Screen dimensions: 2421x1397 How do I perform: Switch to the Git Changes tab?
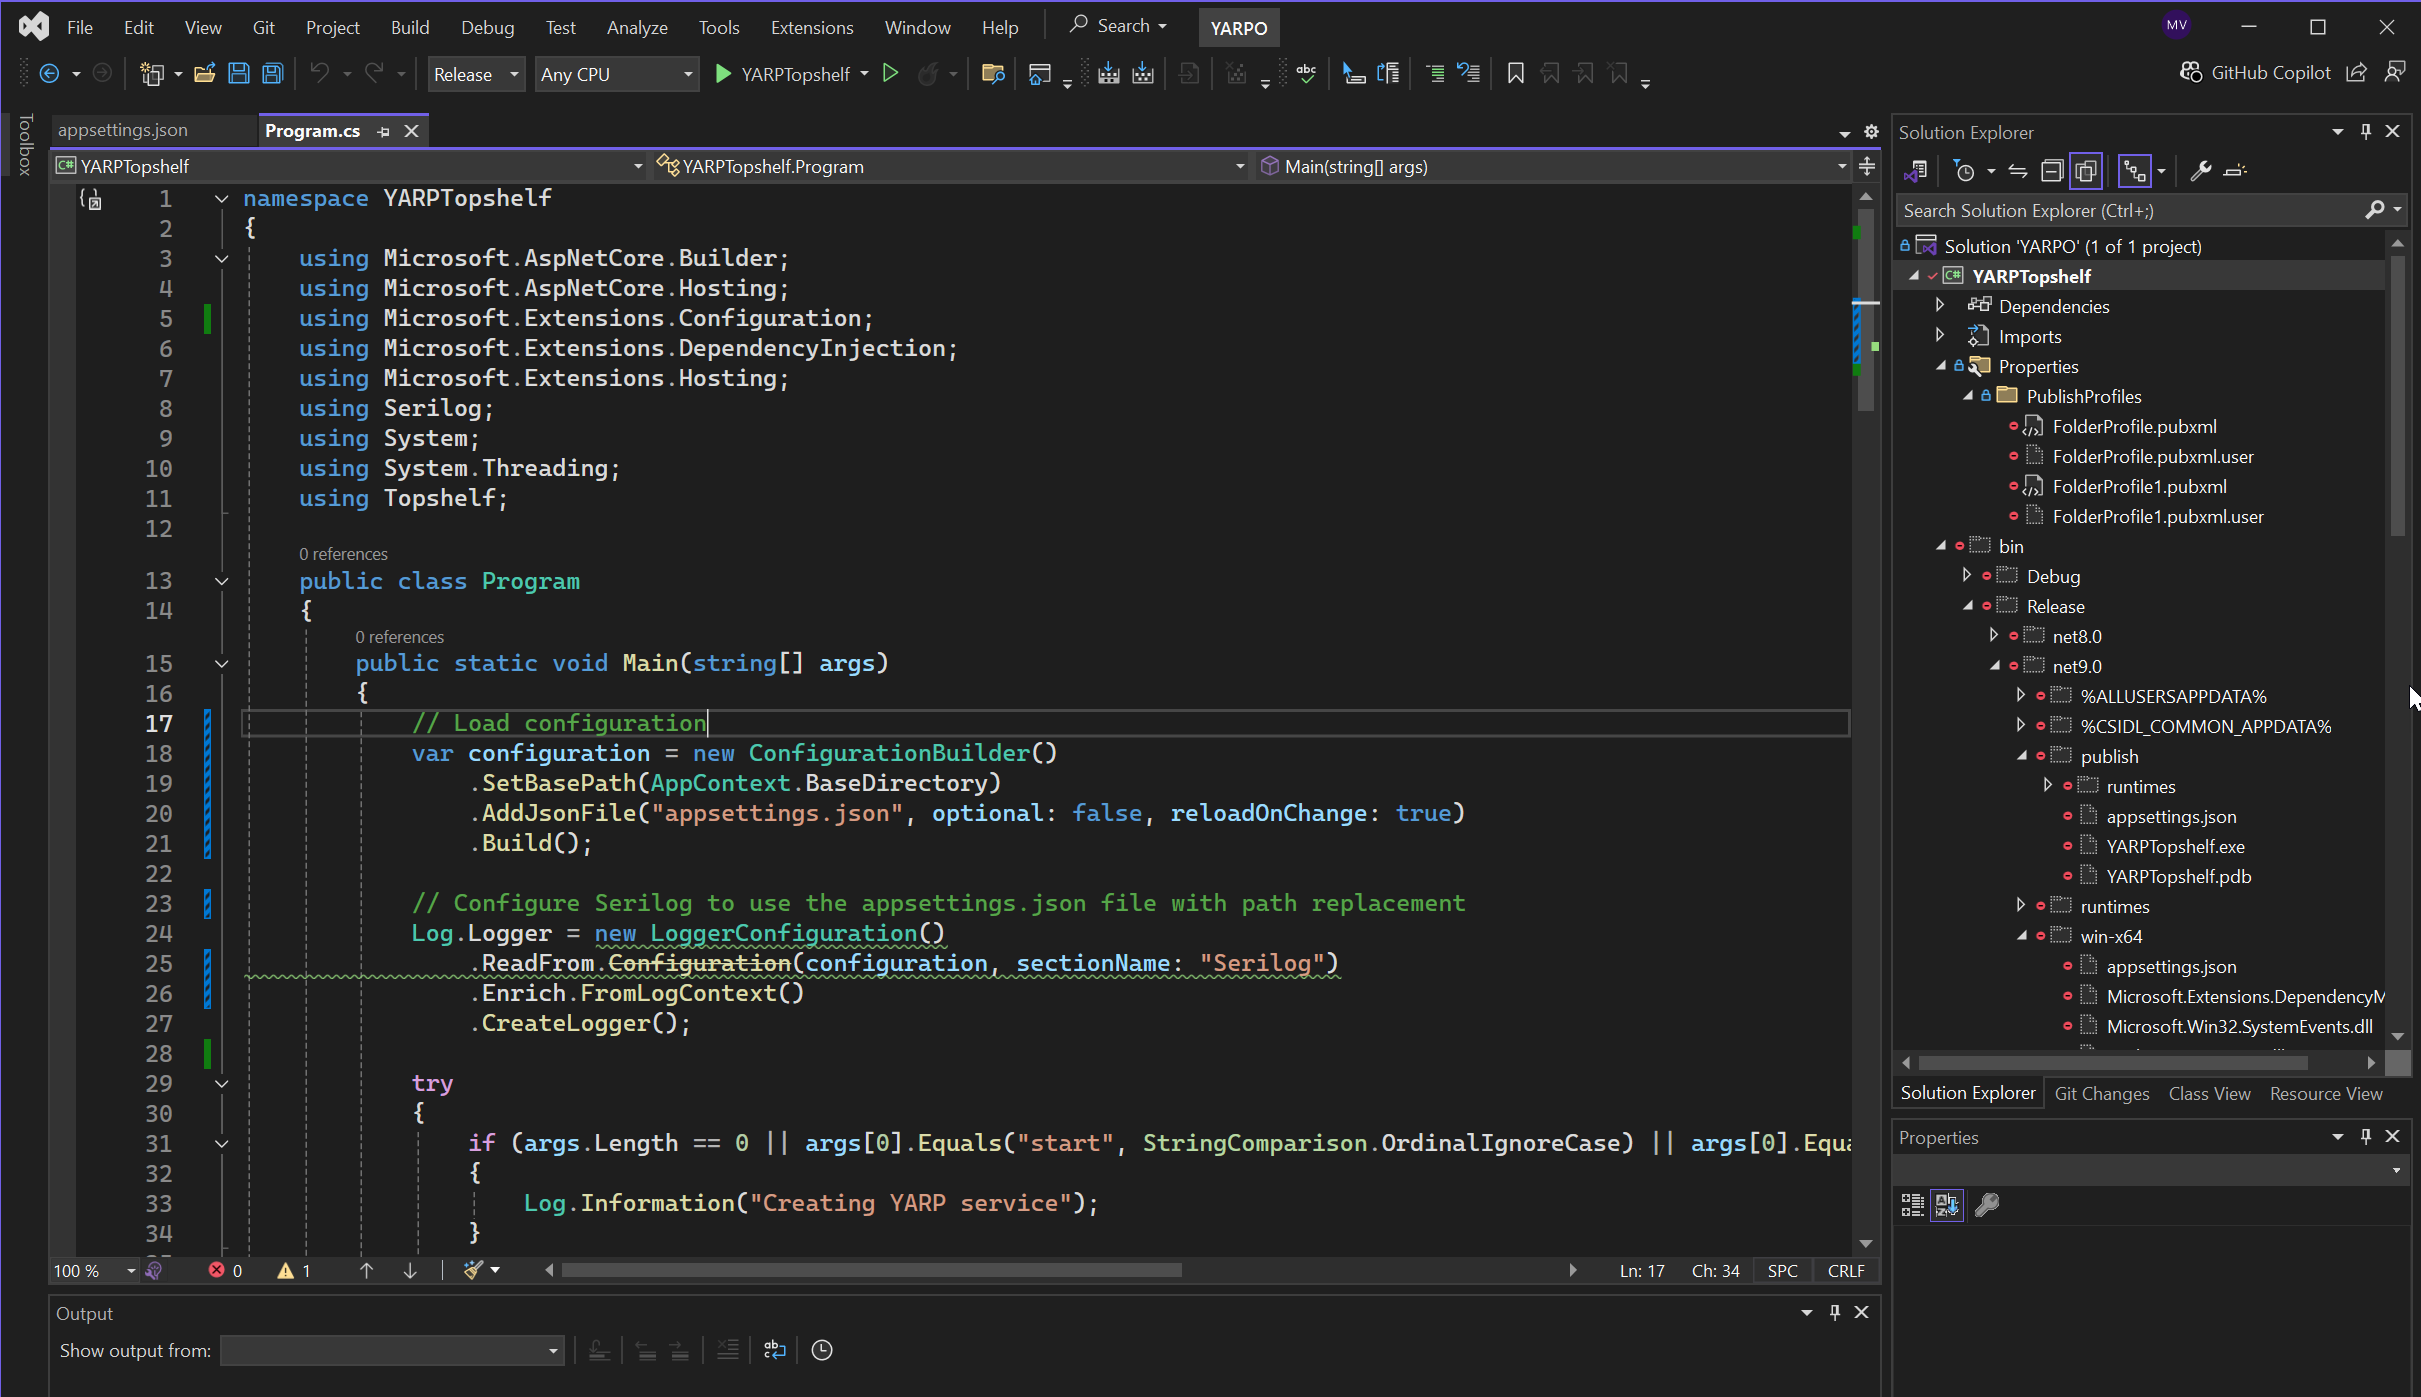[x=2101, y=1093]
